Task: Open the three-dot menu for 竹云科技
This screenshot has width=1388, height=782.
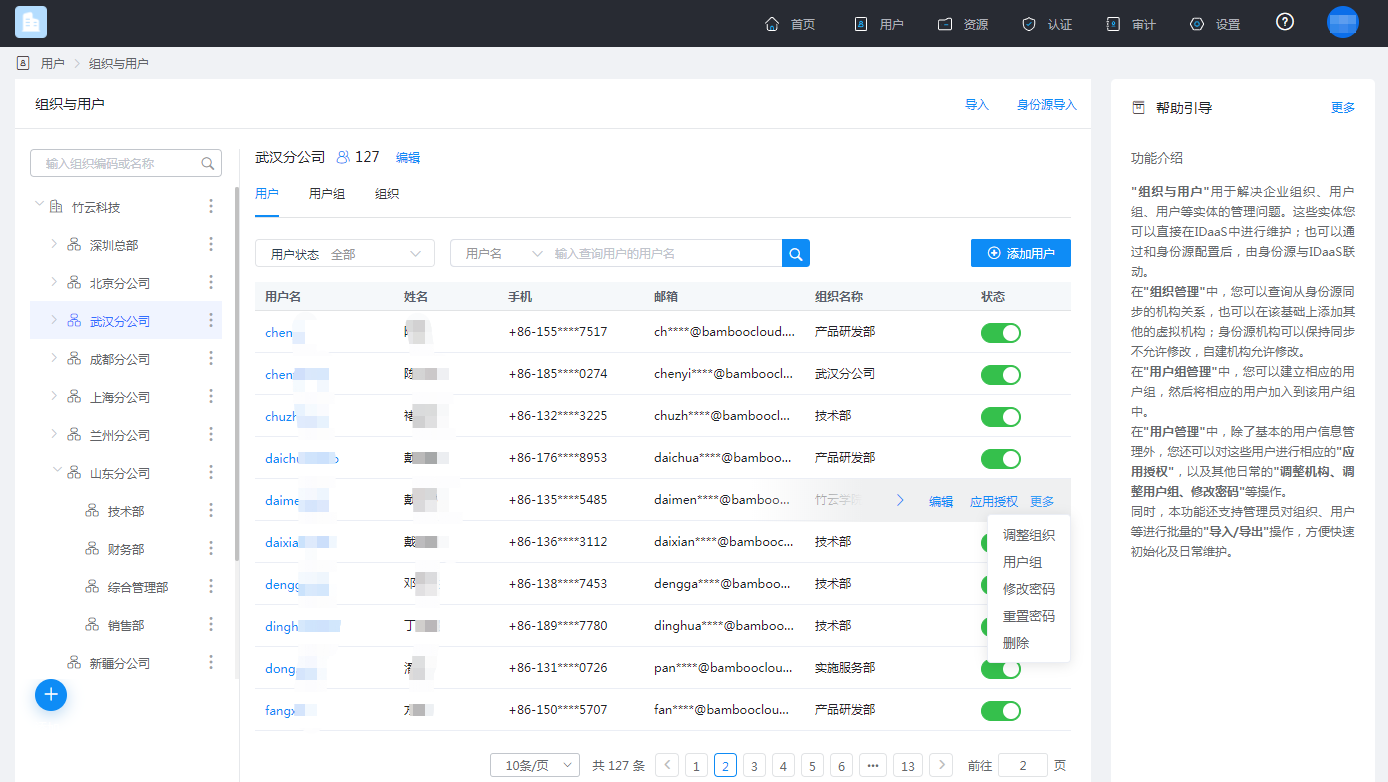Action: click(211, 207)
